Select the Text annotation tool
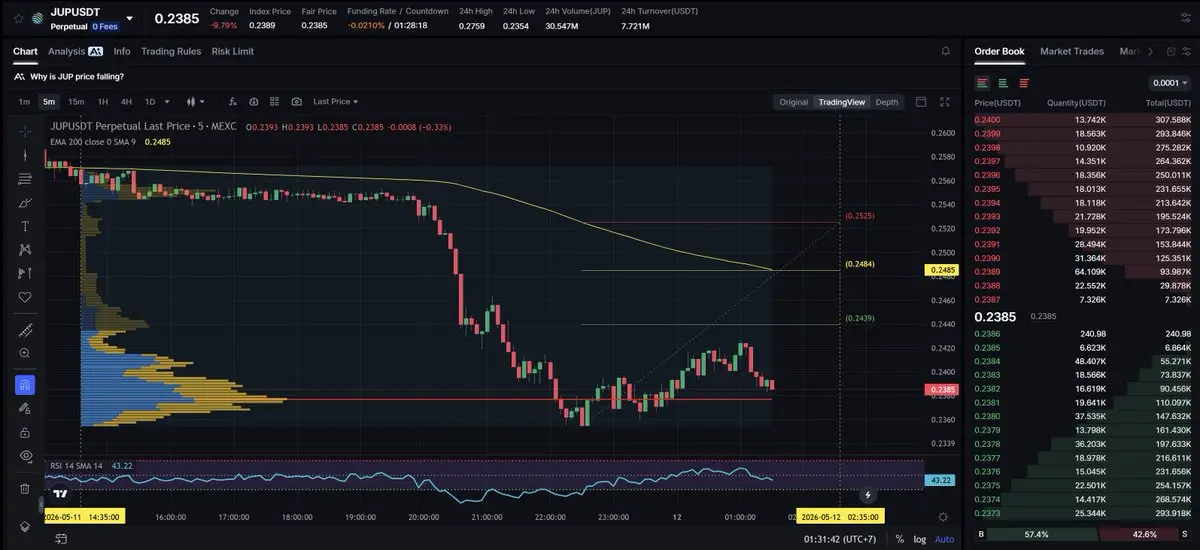The width and height of the screenshot is (1200, 550). [x=25, y=226]
